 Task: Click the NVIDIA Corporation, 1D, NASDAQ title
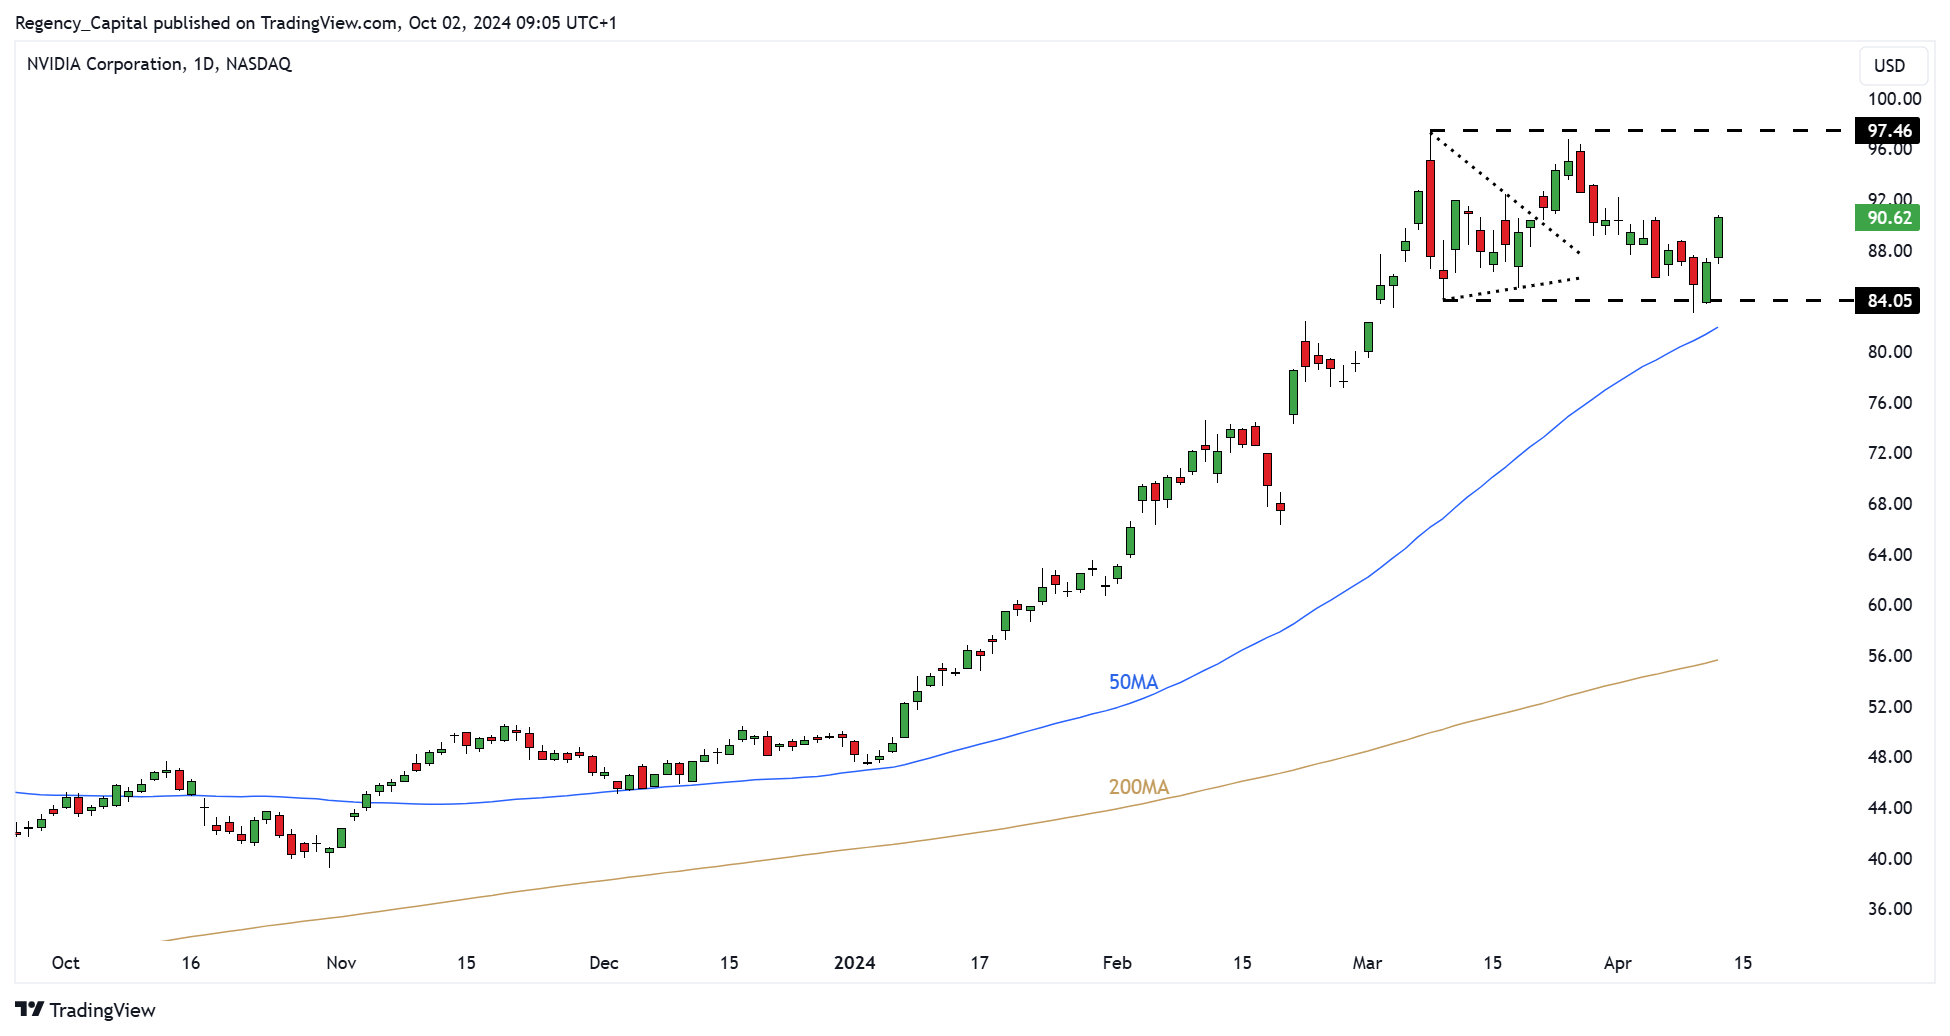pos(159,64)
